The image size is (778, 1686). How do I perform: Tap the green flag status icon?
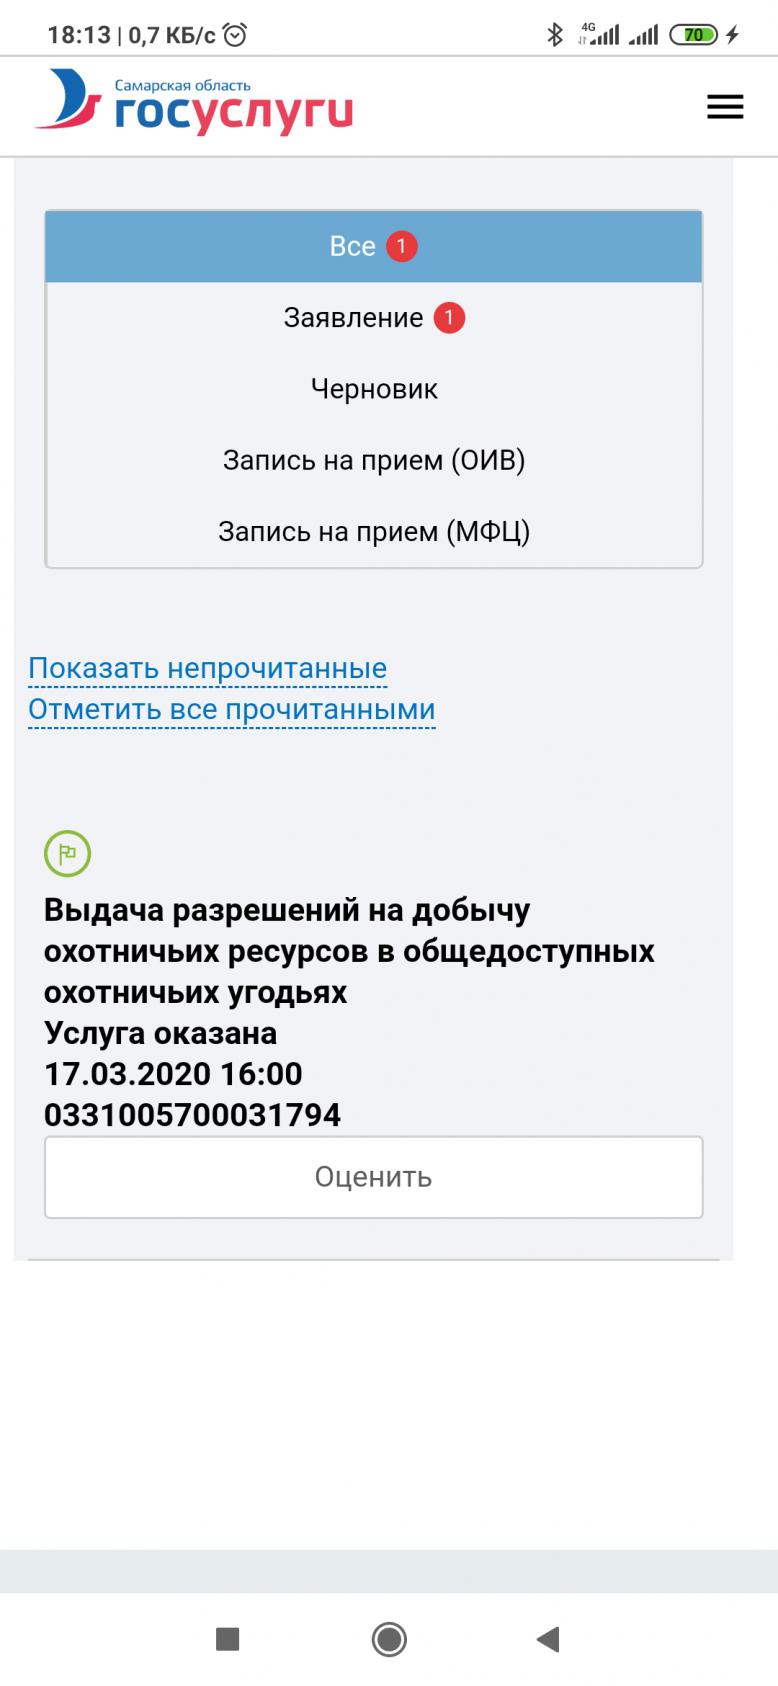coord(68,854)
